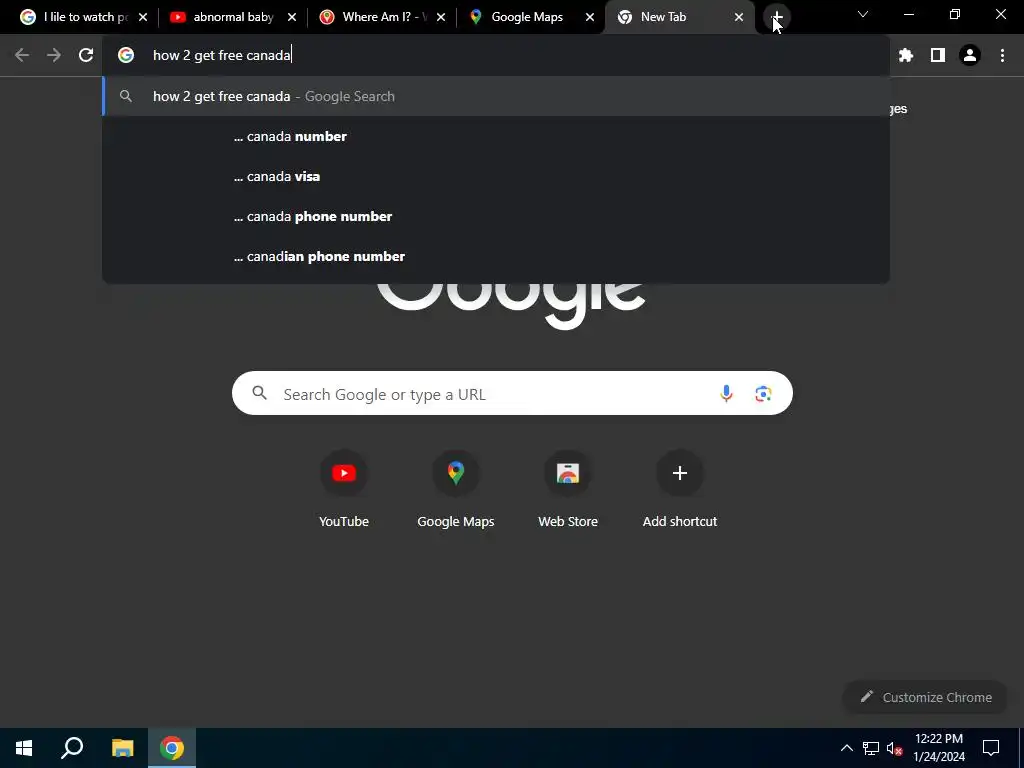Open the profile avatar icon
Viewport: 1024px width, 768px height.
tap(970, 56)
